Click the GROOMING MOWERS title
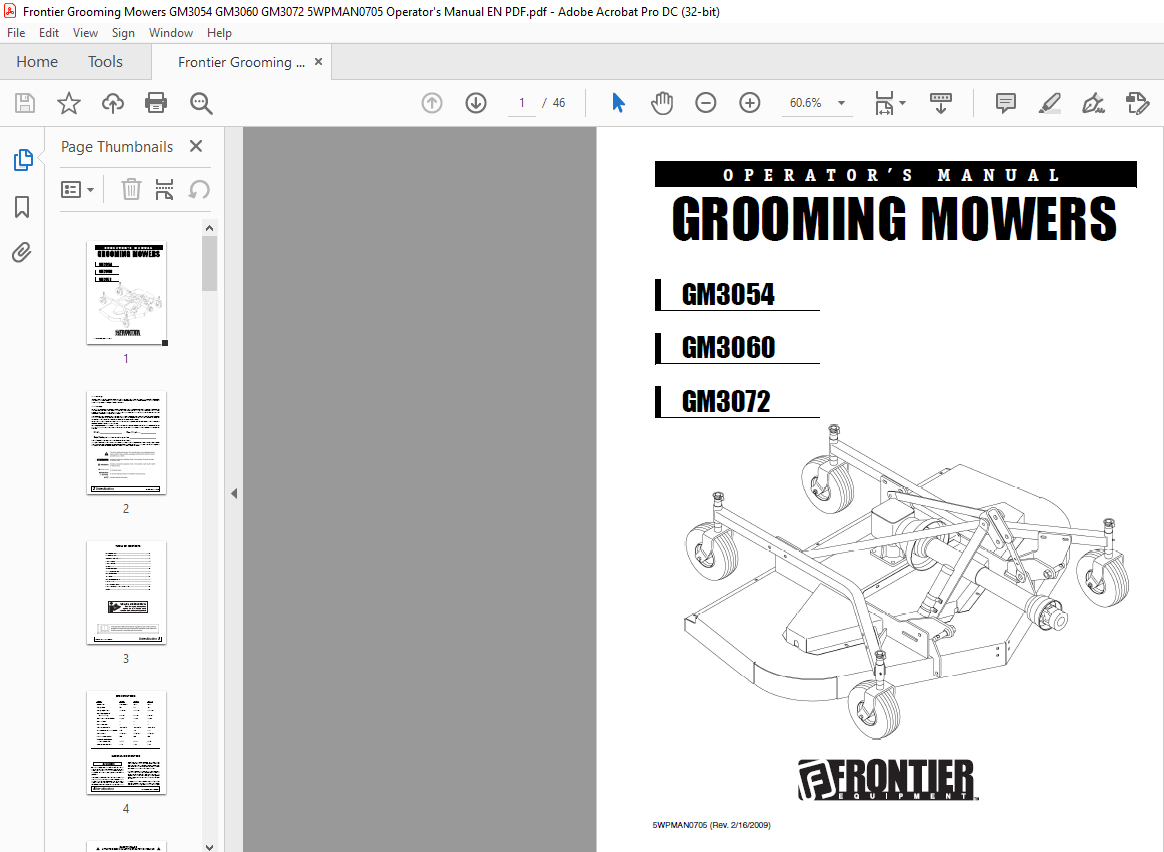The width and height of the screenshot is (1164, 852). (x=894, y=219)
